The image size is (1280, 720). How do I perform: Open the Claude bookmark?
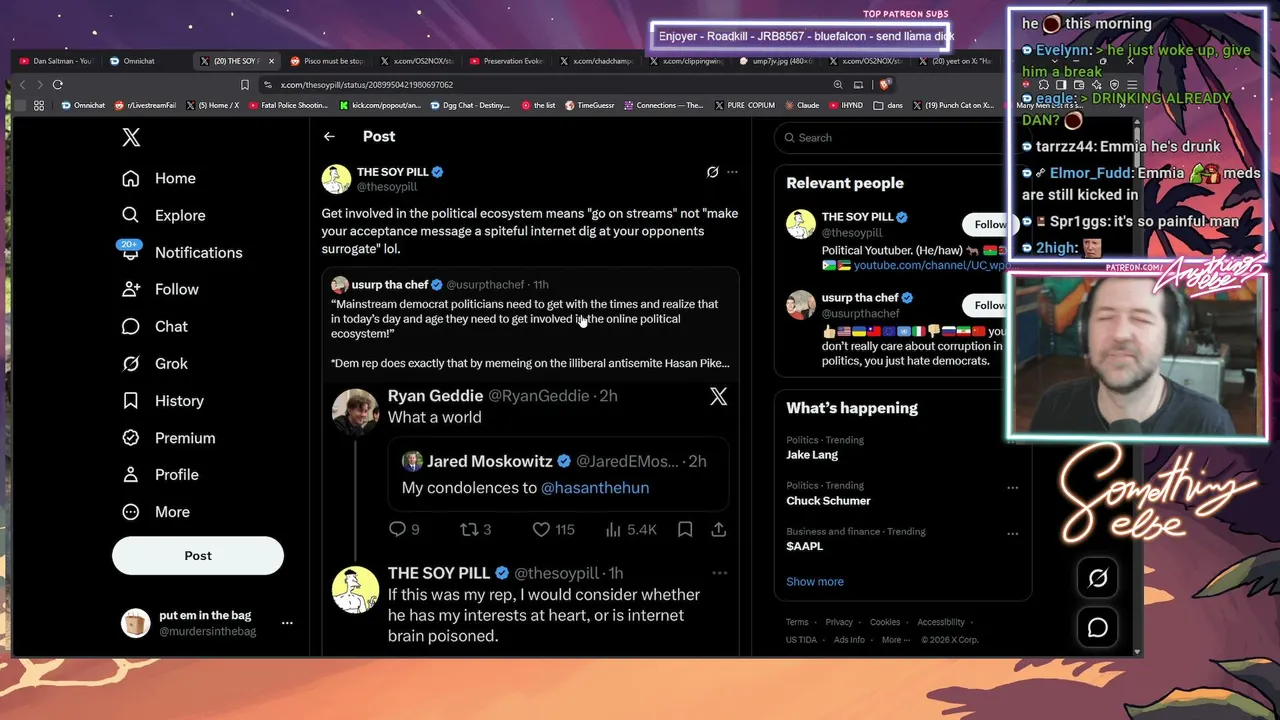(x=802, y=105)
